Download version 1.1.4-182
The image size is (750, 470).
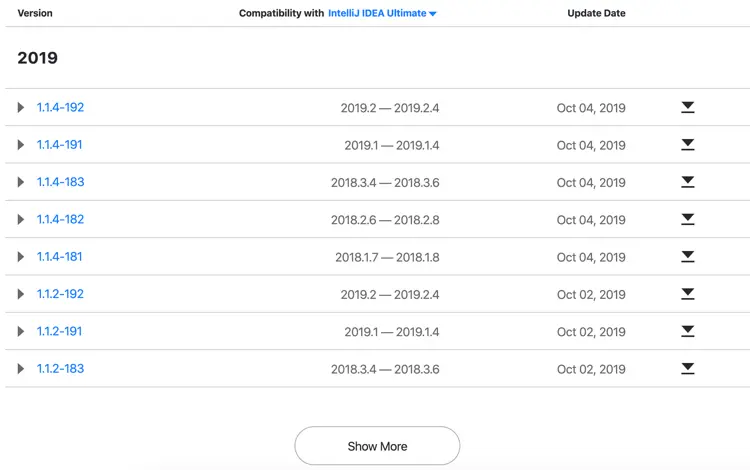coord(688,220)
